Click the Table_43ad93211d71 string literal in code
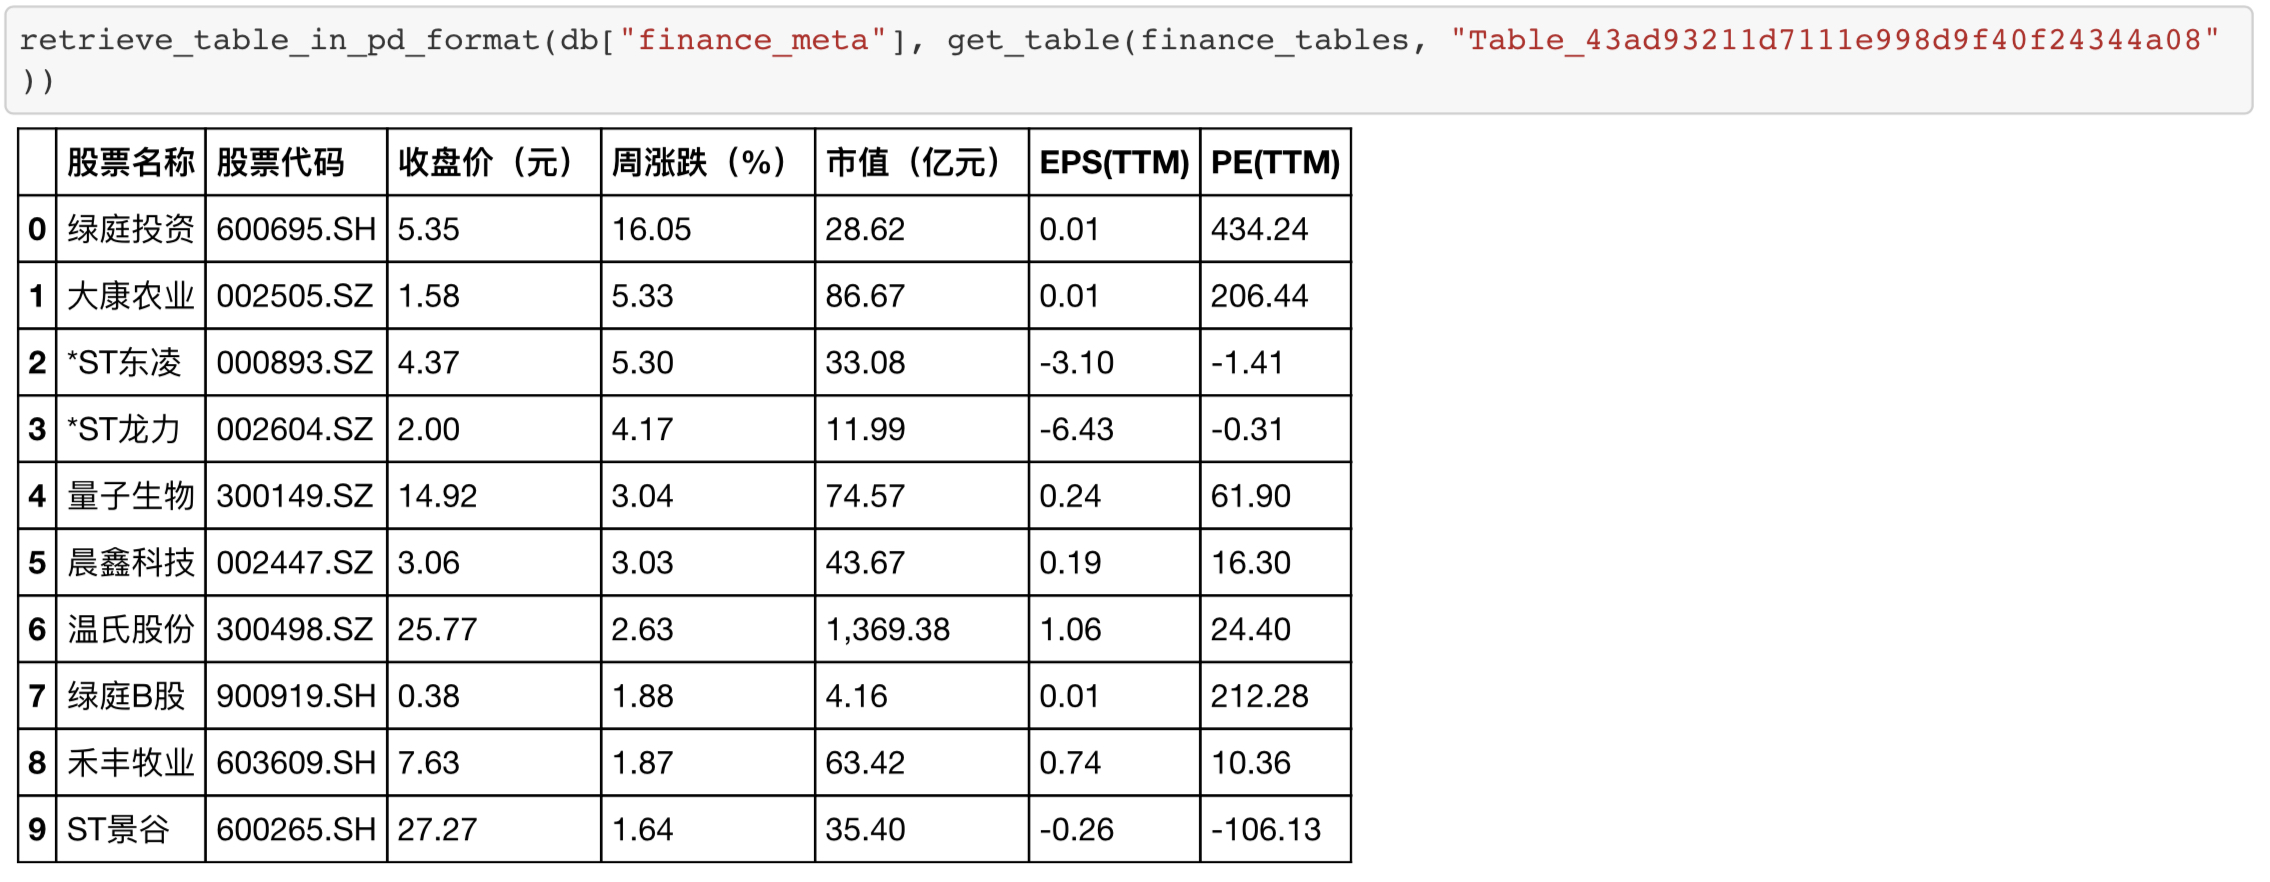Image resolution: width=2270 pixels, height=882 pixels. tap(1834, 40)
